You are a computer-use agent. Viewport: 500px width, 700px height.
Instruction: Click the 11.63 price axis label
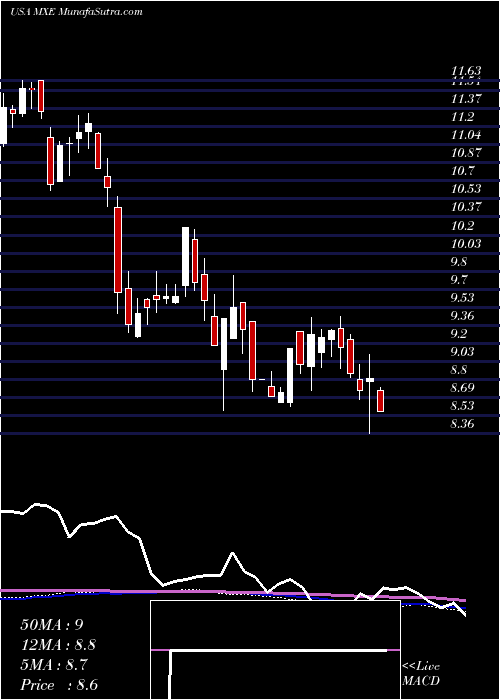tap(466, 71)
